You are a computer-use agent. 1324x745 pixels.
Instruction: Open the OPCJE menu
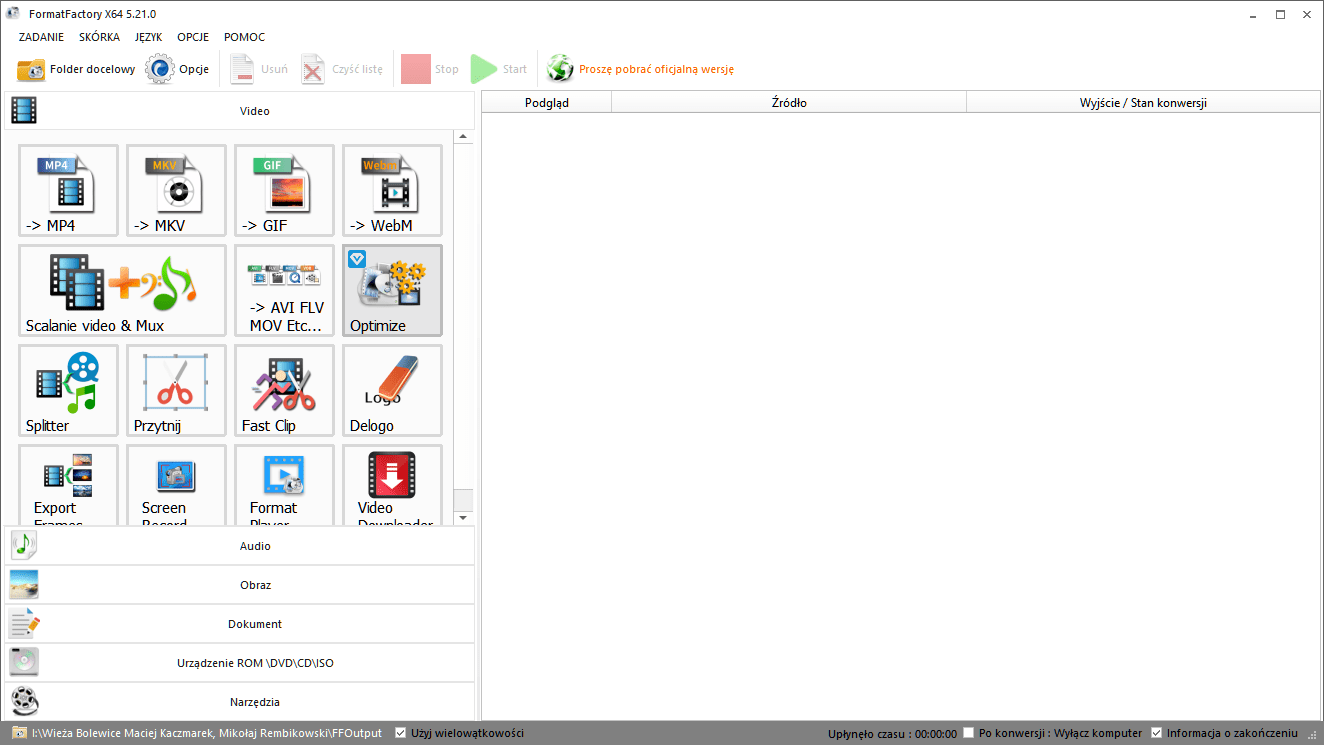[193, 37]
